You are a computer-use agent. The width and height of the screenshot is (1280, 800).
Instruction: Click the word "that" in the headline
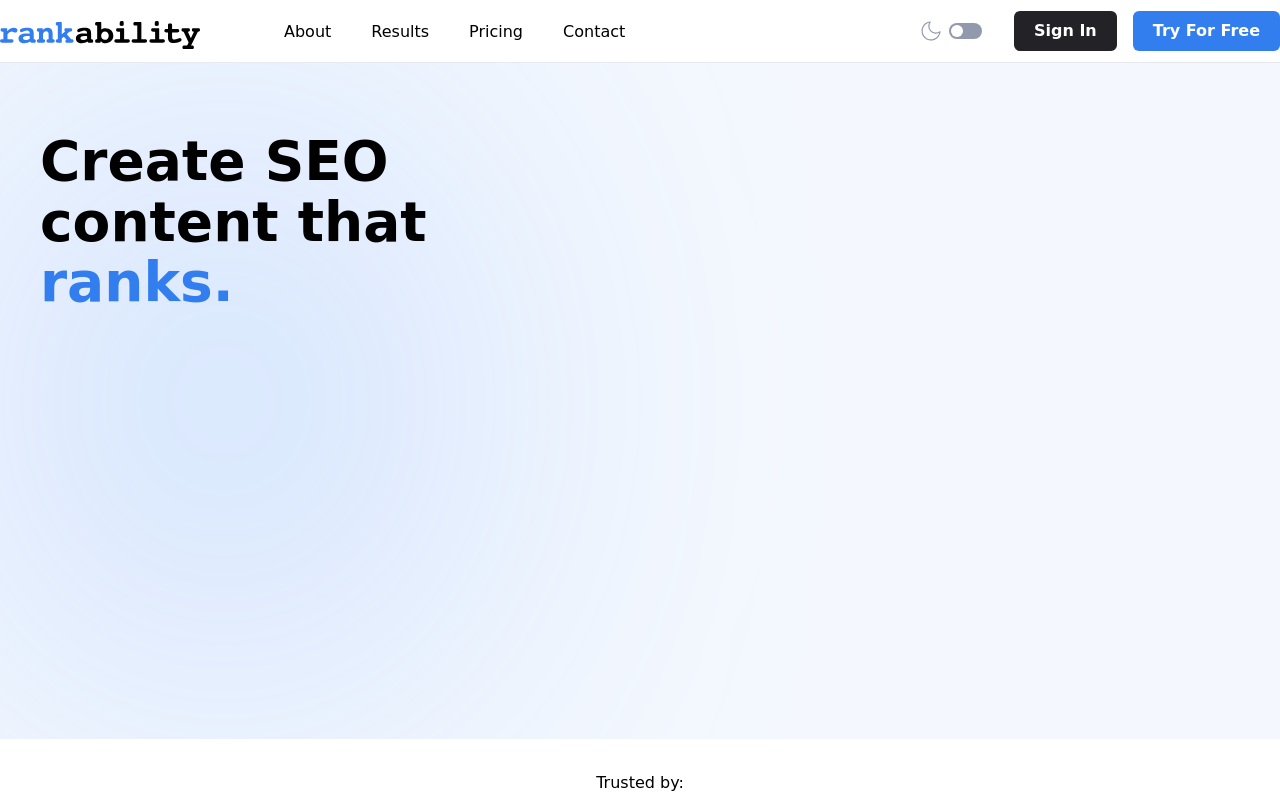[362, 222]
